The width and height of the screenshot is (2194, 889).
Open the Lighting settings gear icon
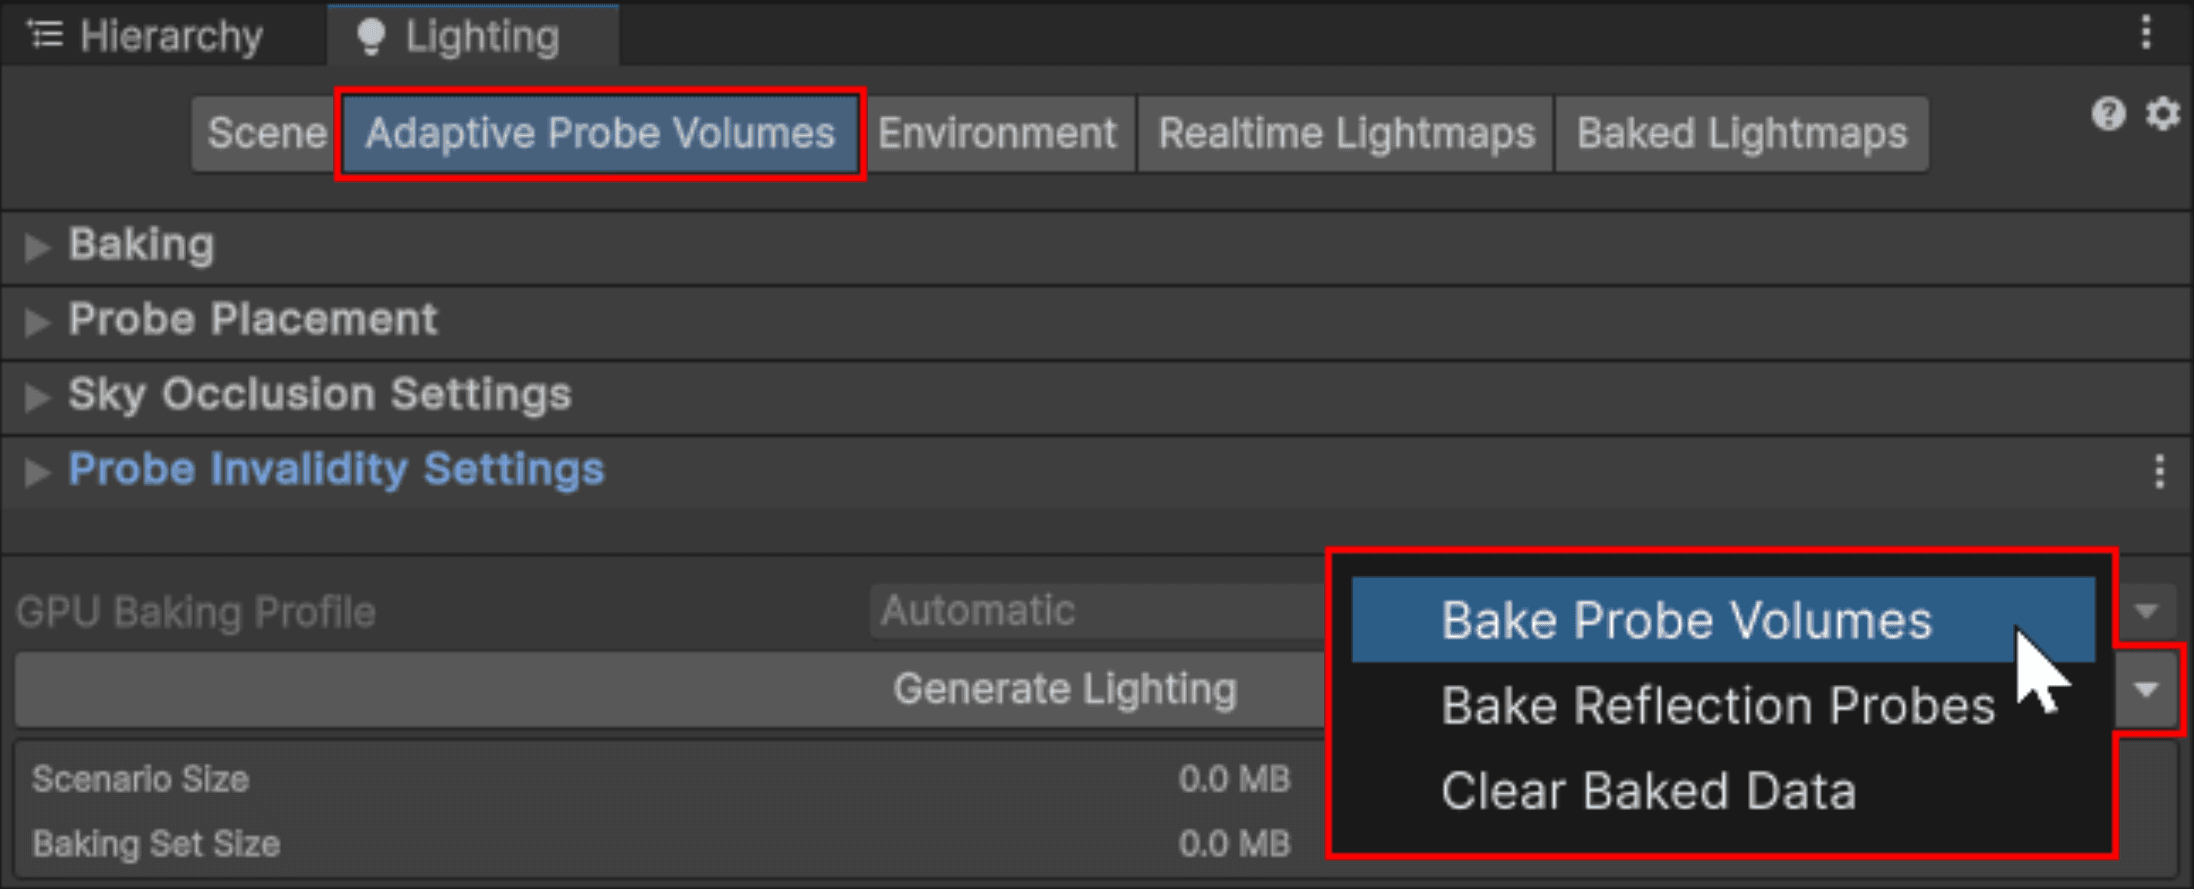[2163, 114]
